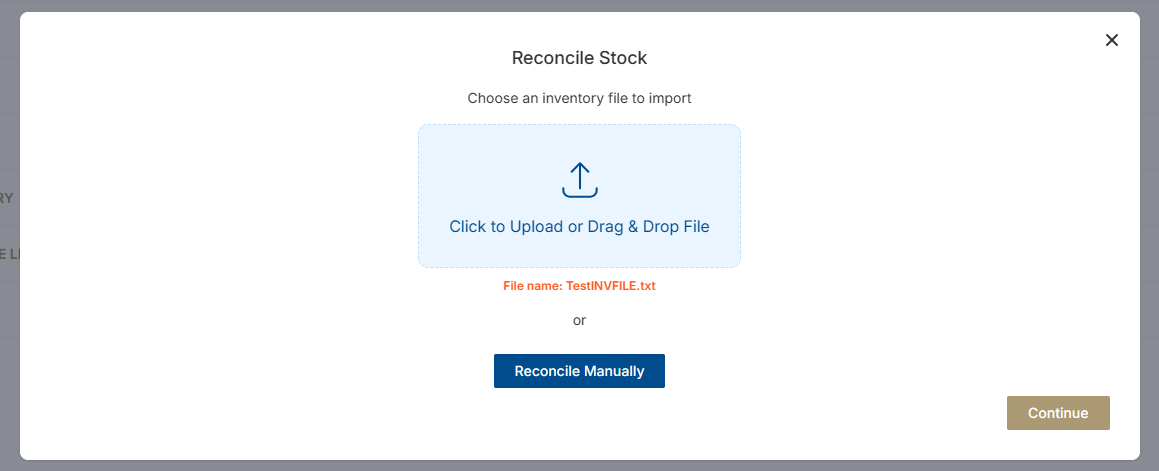Viewport: 1159px width, 471px height.
Task: Click the Reconcile Stock dialog title
Action: [x=579, y=58]
